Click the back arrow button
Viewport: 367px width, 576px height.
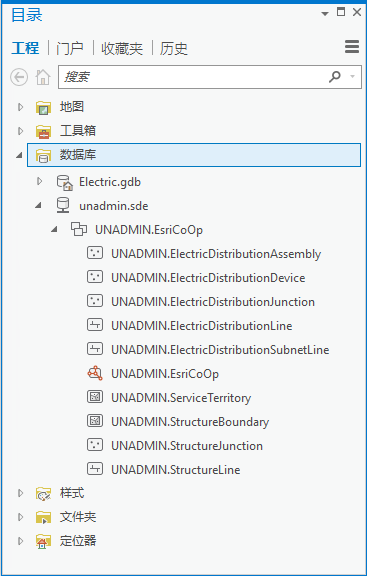tap(19, 77)
